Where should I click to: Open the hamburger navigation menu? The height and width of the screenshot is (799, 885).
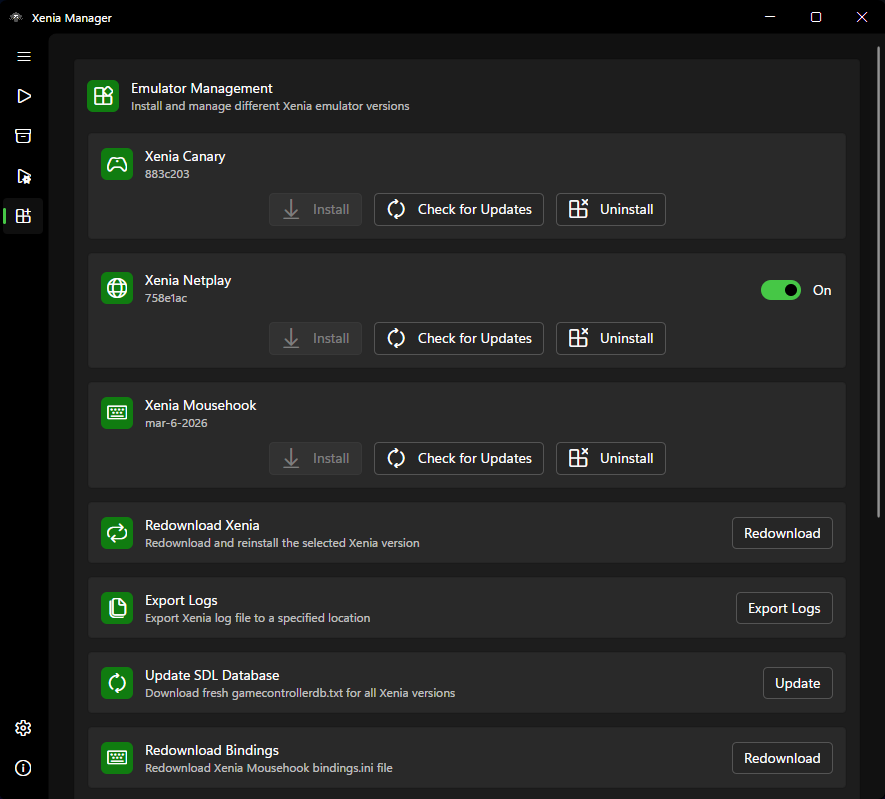point(24,56)
